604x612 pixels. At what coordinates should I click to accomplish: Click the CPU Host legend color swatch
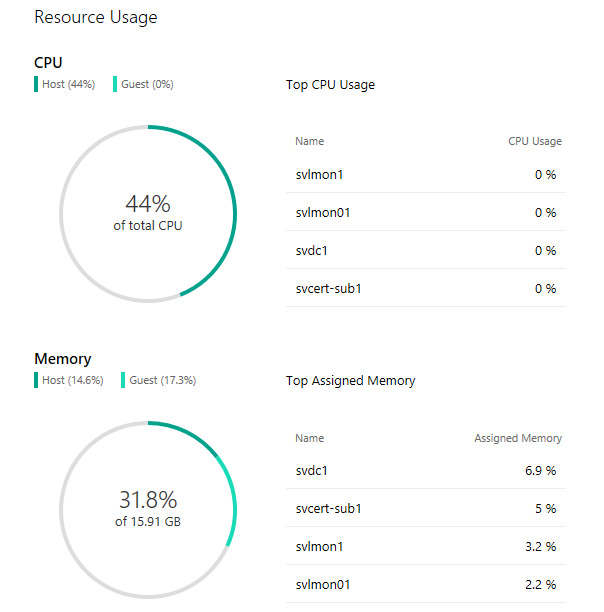36,84
